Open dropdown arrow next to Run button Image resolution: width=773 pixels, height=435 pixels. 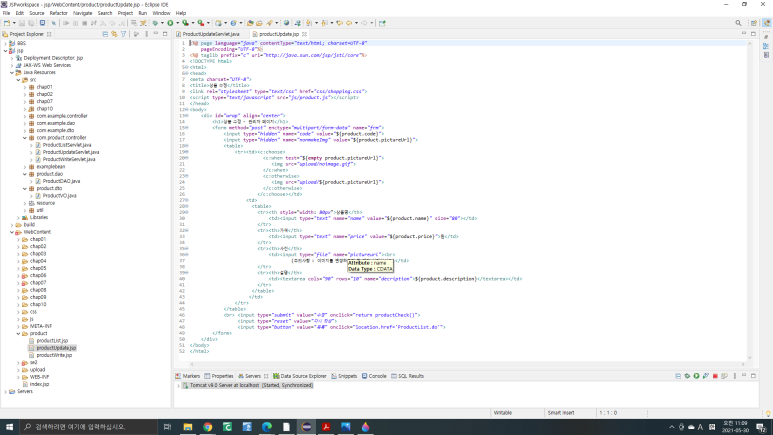click(x=177, y=23)
